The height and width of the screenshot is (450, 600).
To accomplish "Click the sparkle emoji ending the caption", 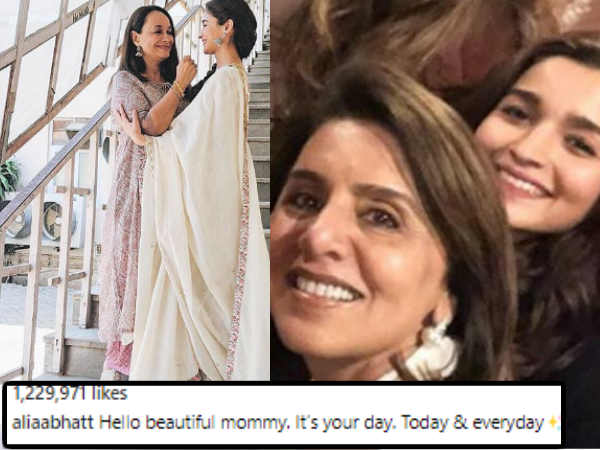I will (554, 422).
